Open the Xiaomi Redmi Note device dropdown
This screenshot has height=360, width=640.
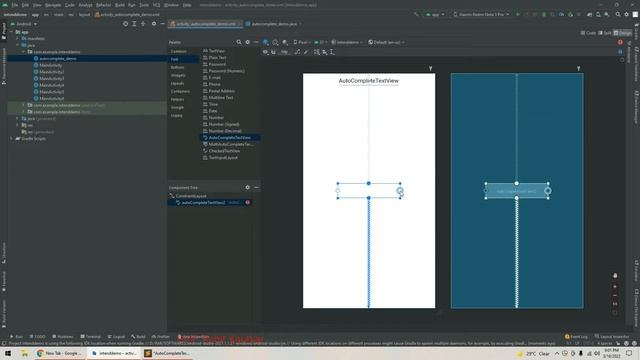(481, 14)
